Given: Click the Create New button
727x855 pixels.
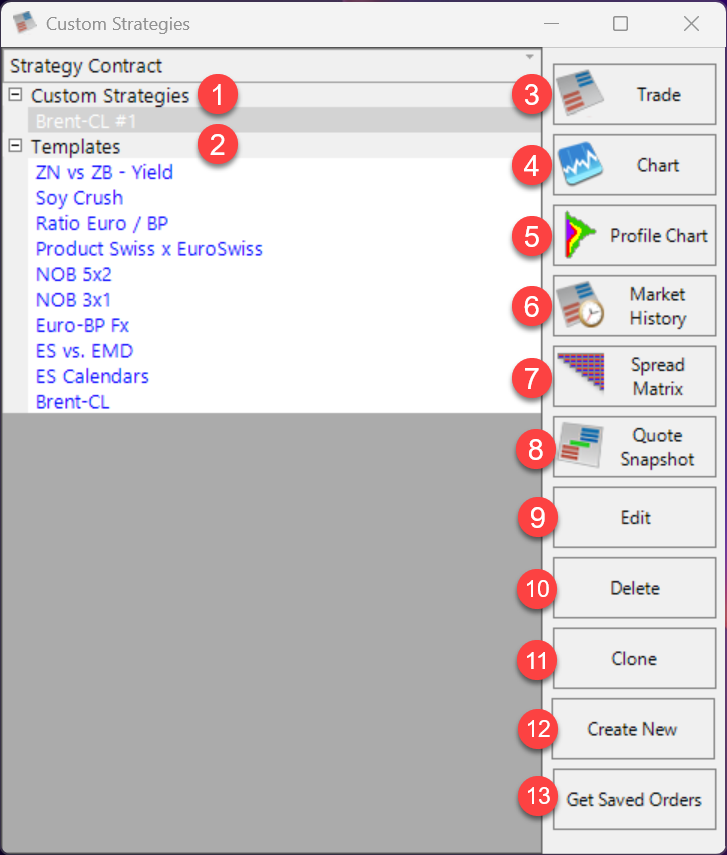Looking at the screenshot, I should (x=634, y=729).
